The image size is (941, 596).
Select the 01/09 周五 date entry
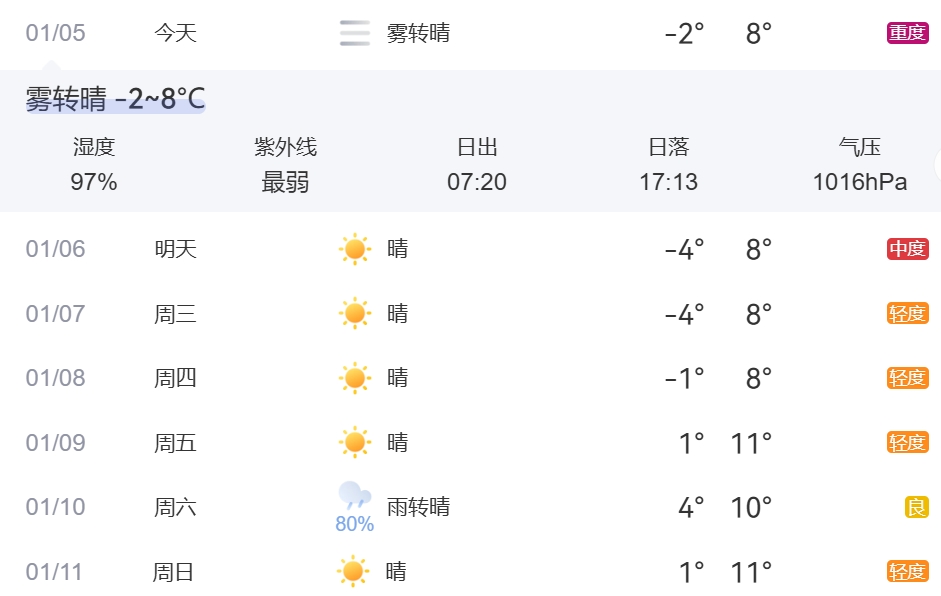tap(56, 442)
